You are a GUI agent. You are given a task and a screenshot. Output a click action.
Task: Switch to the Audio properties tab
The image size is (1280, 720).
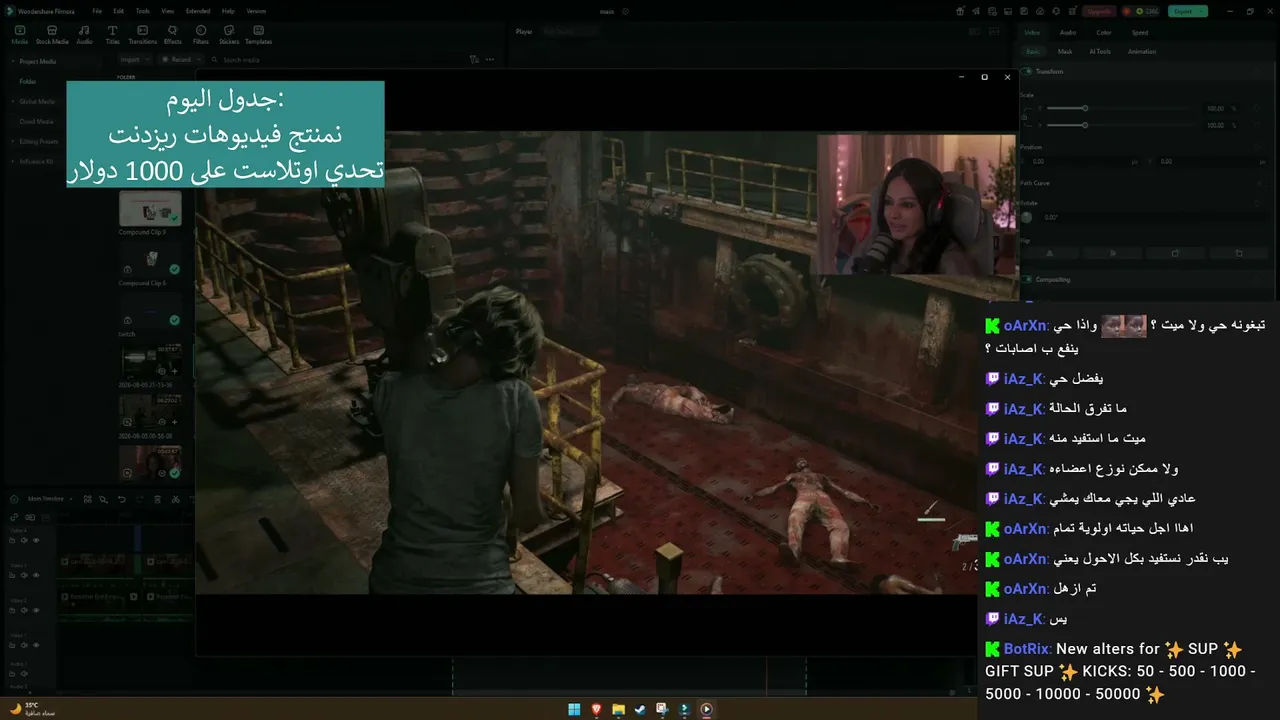(x=1068, y=32)
